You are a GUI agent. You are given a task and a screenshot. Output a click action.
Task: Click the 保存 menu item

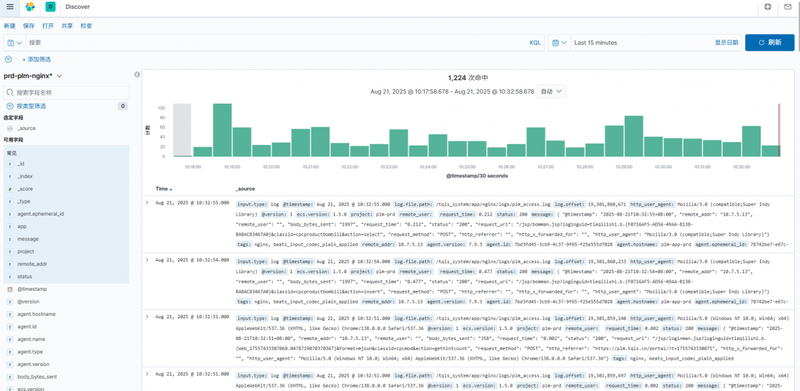click(x=29, y=26)
